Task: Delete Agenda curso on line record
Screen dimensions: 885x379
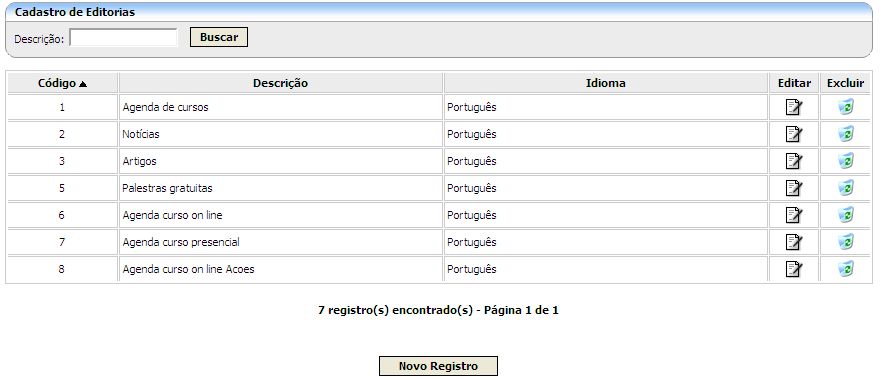Action: pyautogui.click(x=845, y=215)
